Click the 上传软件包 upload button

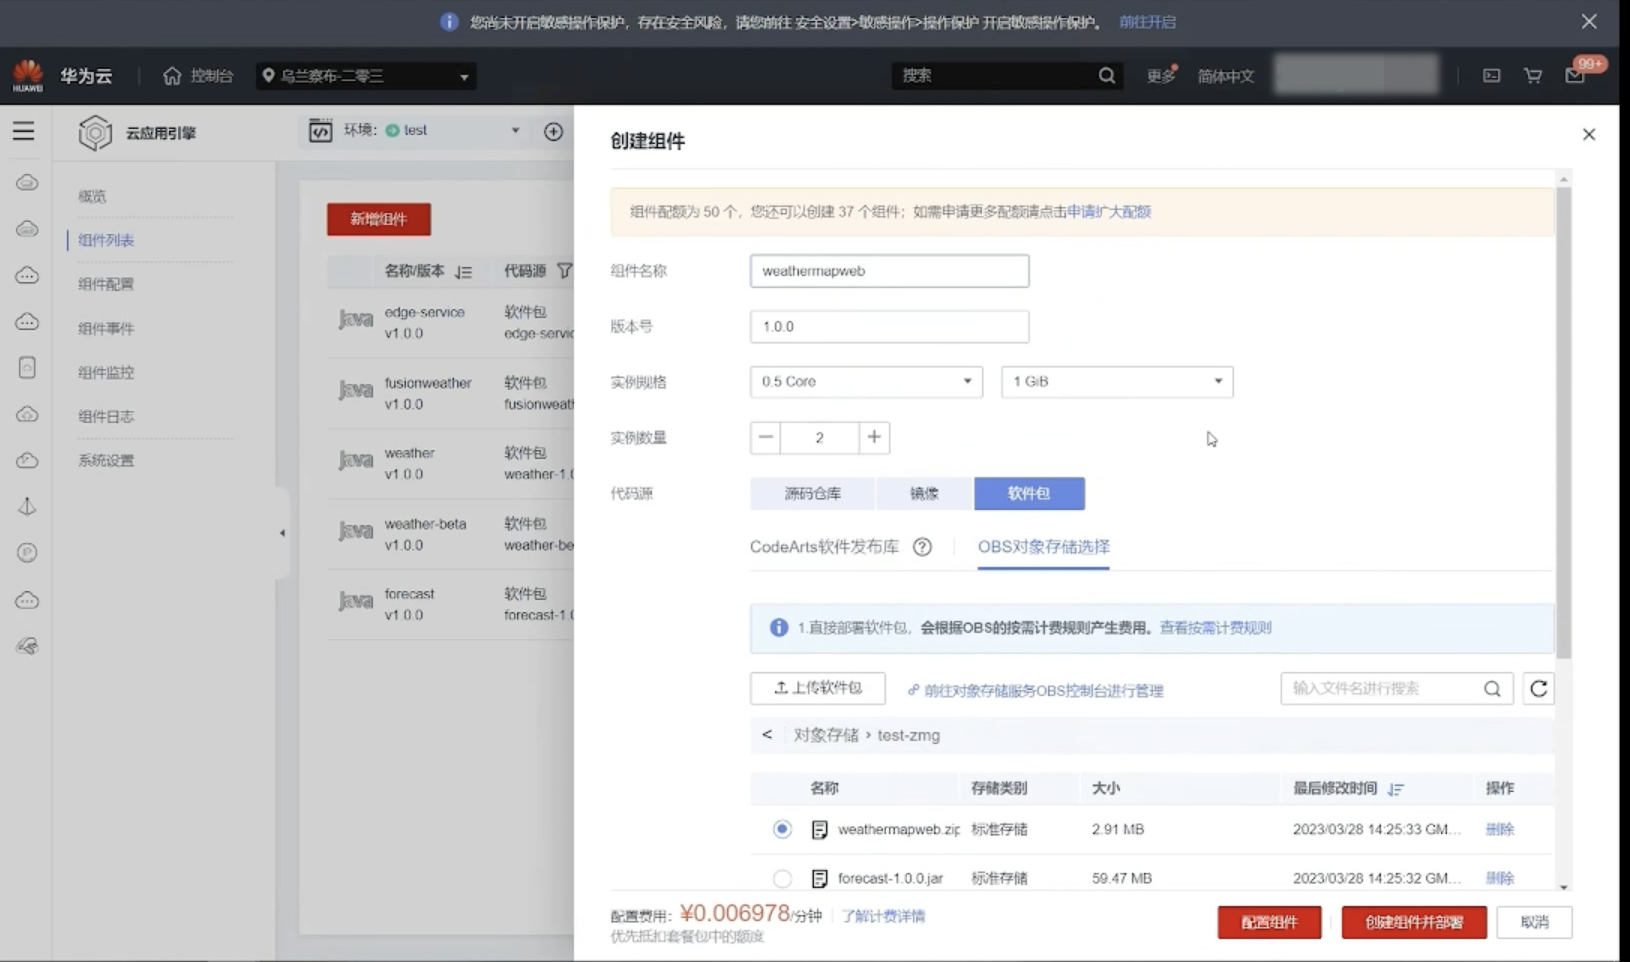818,688
